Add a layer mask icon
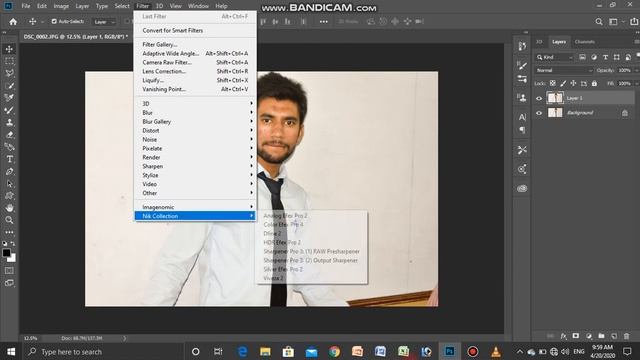640x360 pixels. (x=576, y=336)
